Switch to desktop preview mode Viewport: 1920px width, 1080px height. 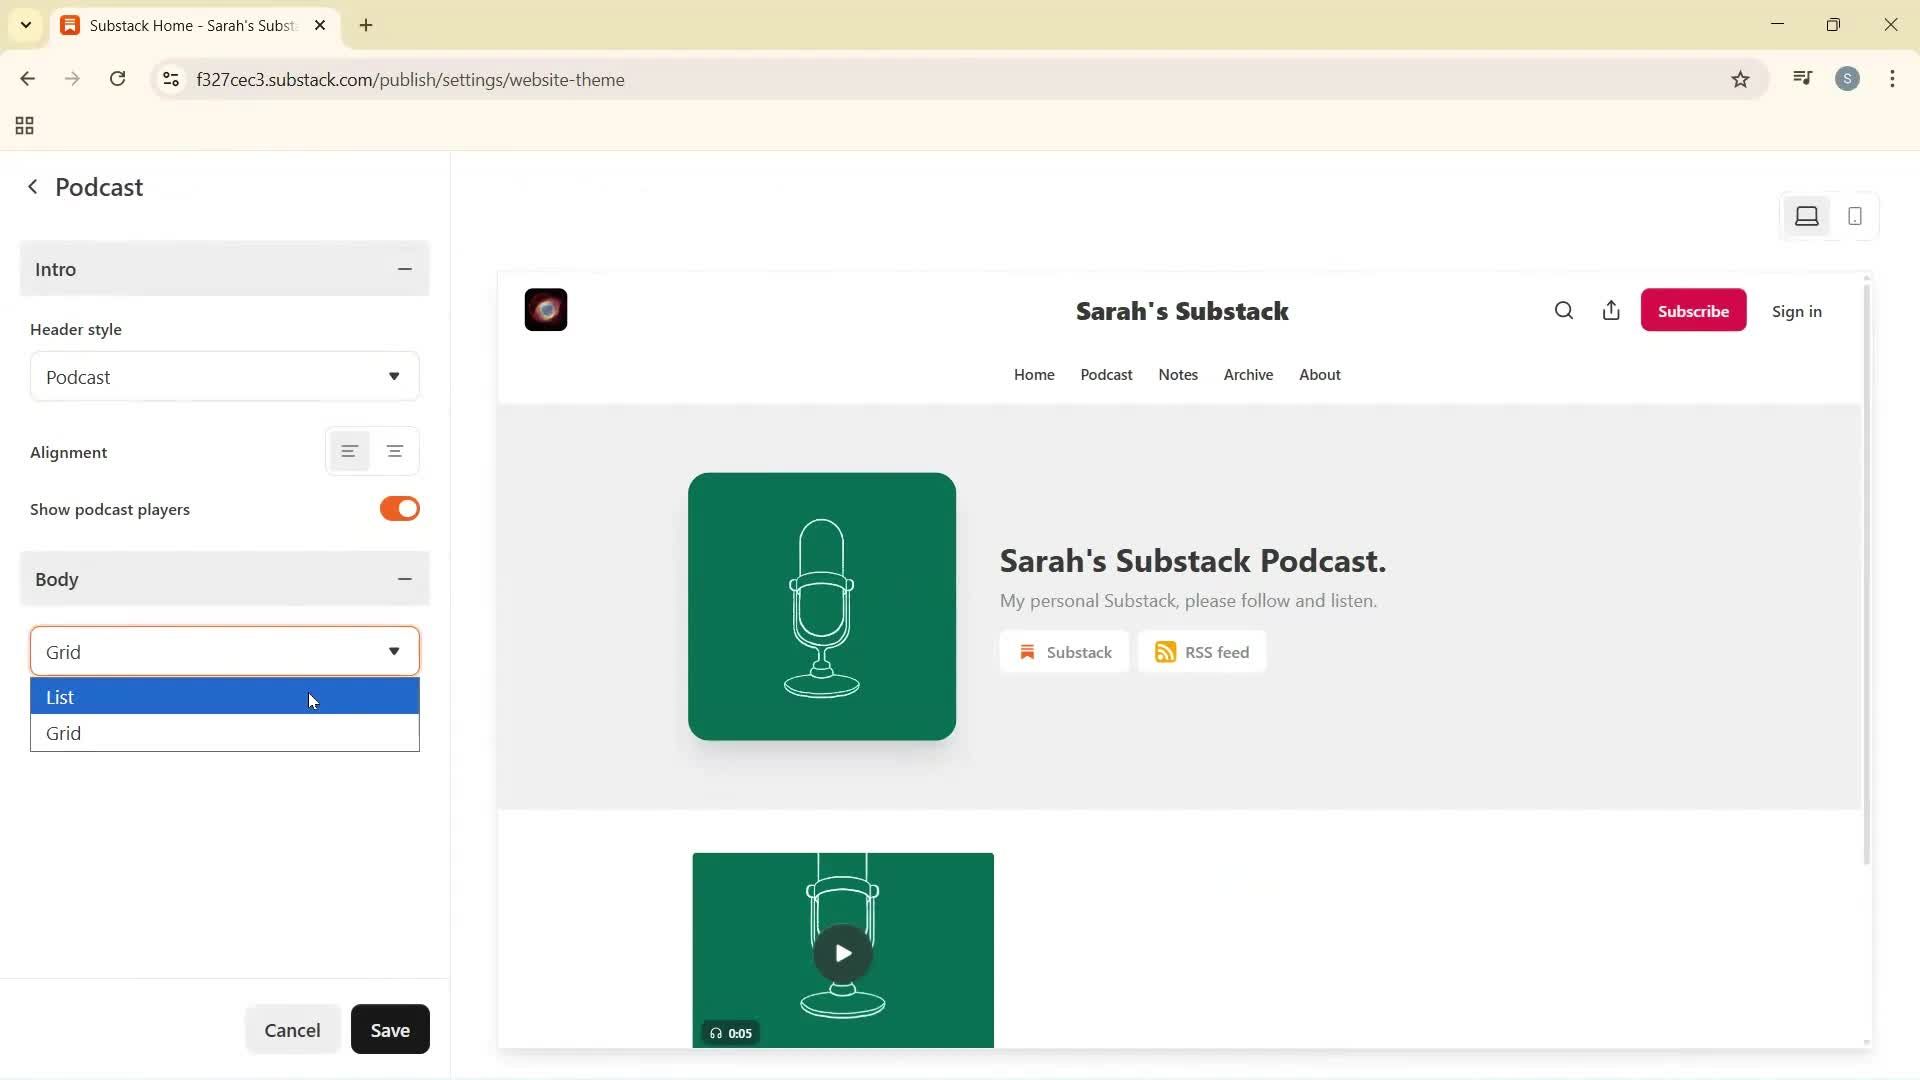click(1806, 216)
